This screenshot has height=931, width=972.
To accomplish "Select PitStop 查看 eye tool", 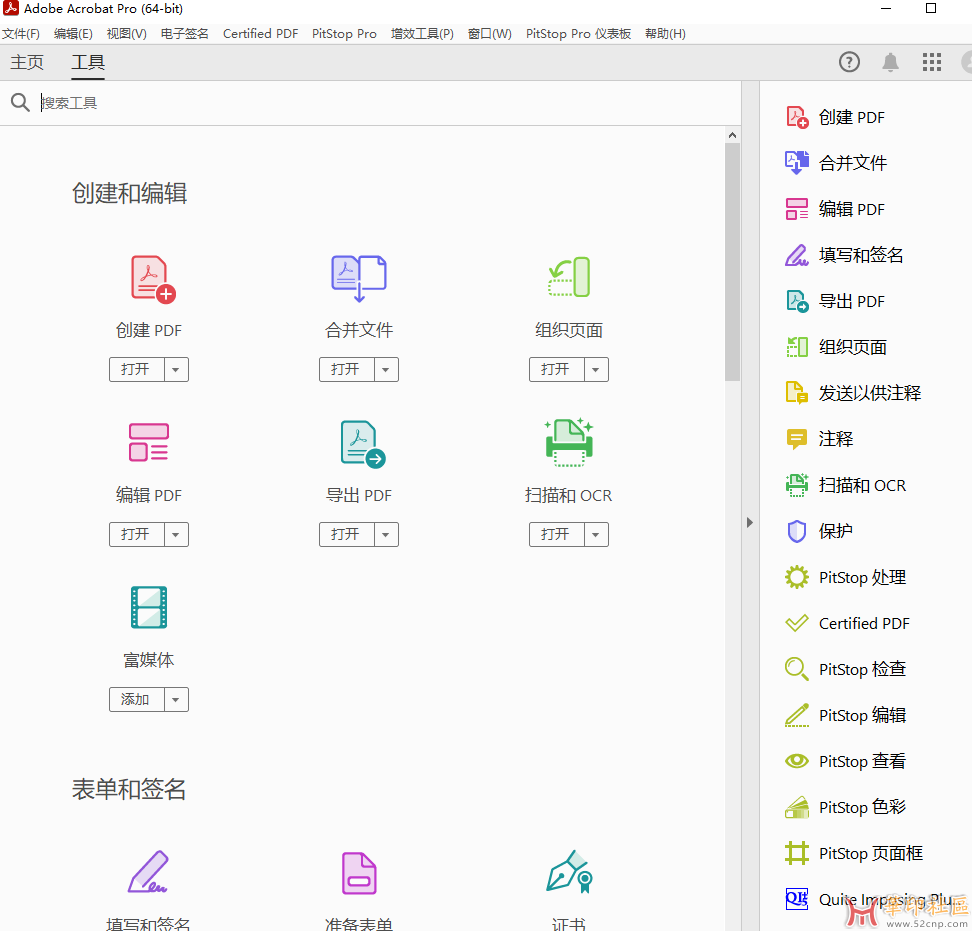I will (x=846, y=761).
